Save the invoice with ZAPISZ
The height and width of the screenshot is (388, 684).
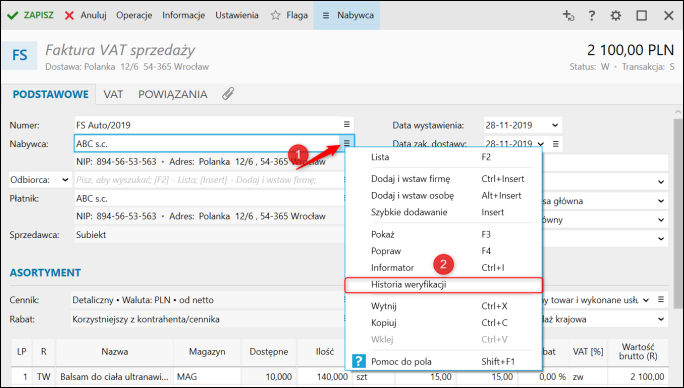30,15
